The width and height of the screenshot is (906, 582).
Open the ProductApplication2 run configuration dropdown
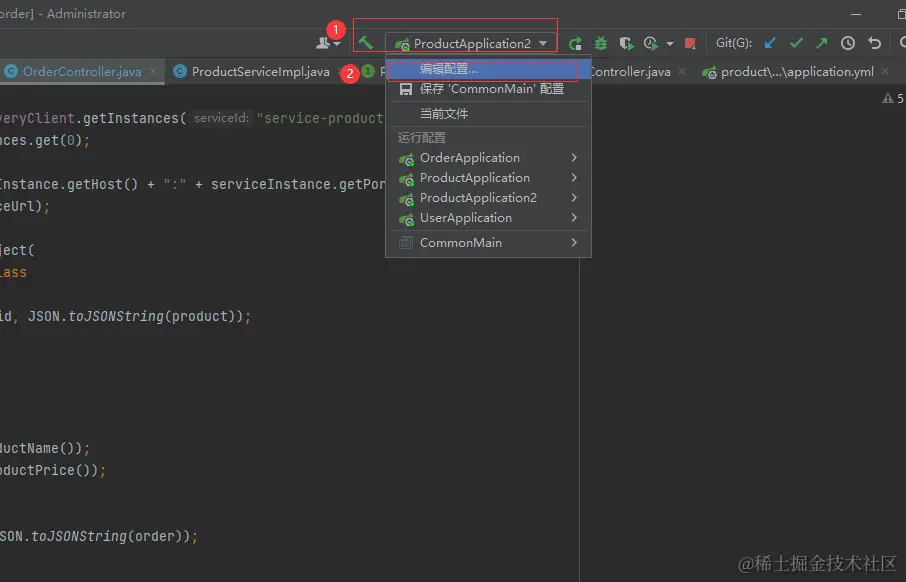471,43
